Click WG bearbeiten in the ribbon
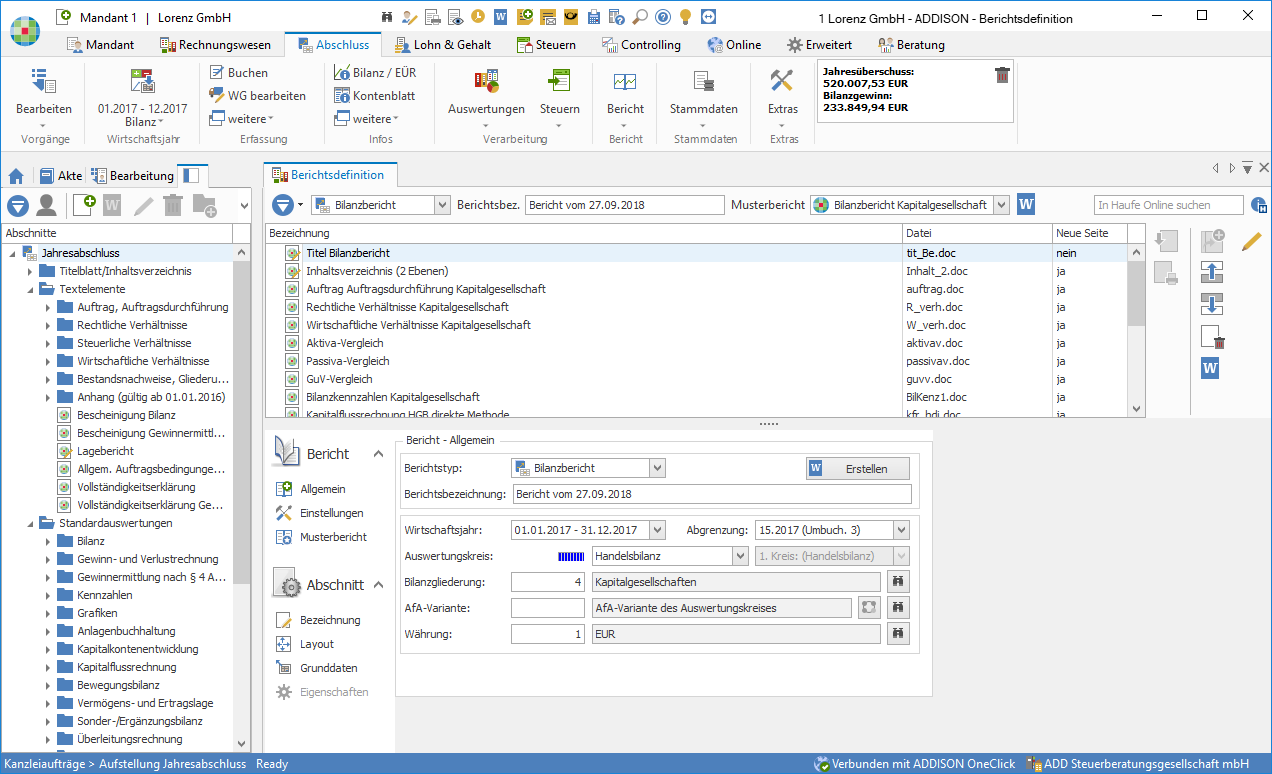 tap(258, 96)
